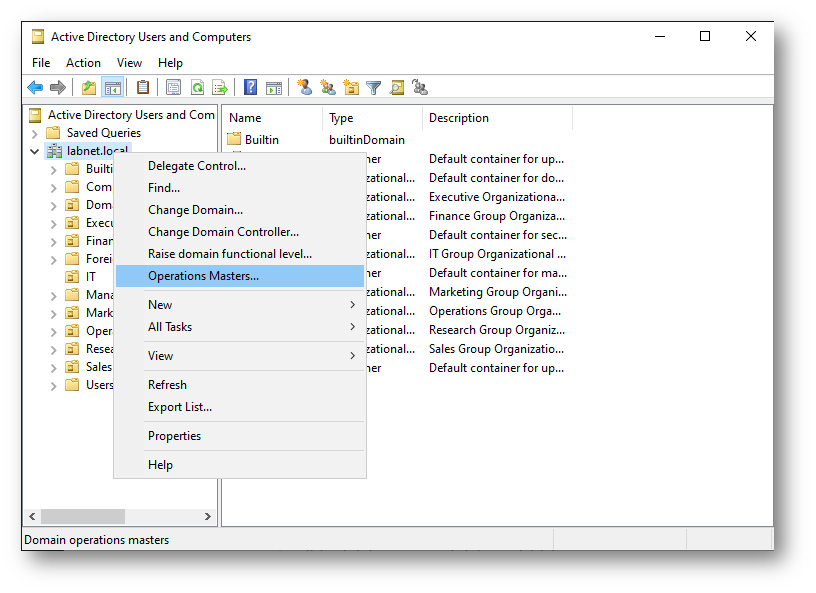
Task: Select the Saved Queries tree item
Action: click(x=104, y=133)
